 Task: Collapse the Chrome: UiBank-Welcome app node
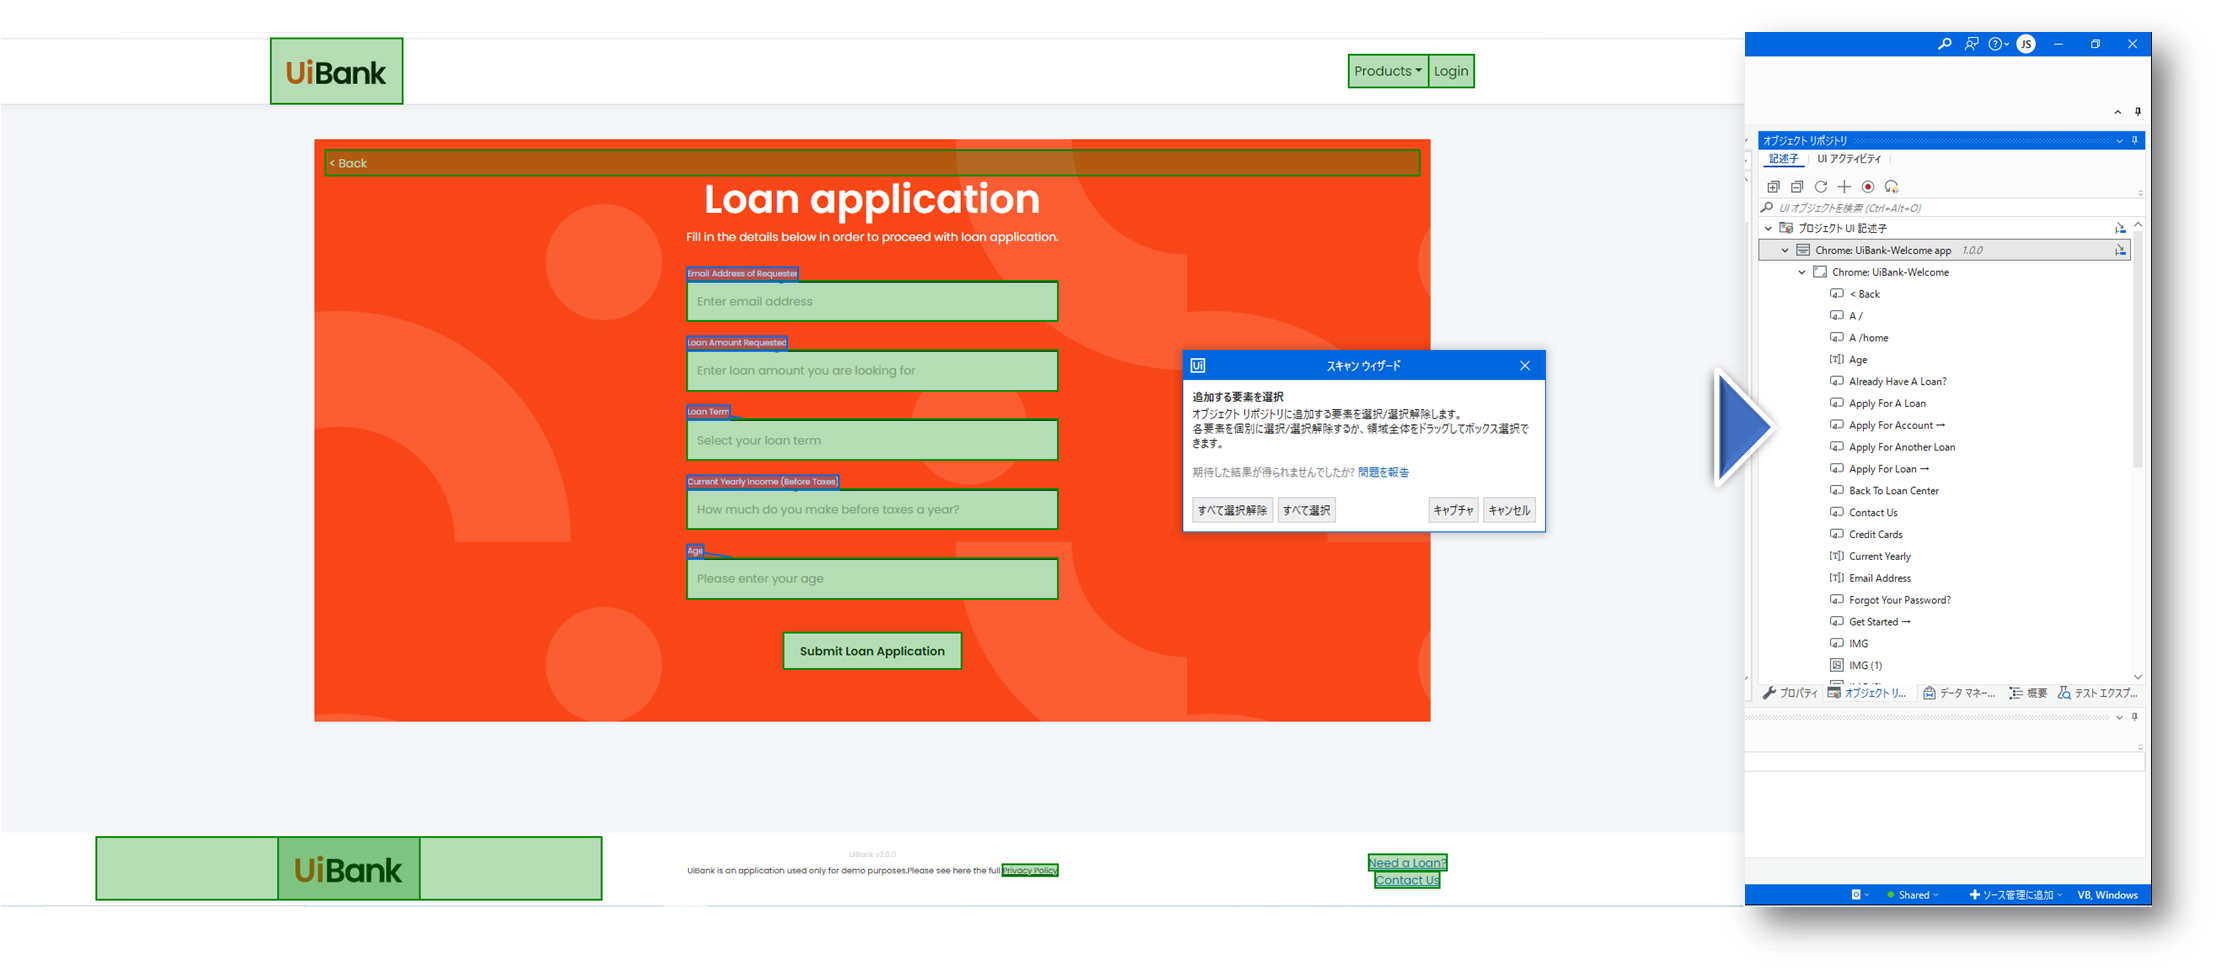click(1785, 251)
